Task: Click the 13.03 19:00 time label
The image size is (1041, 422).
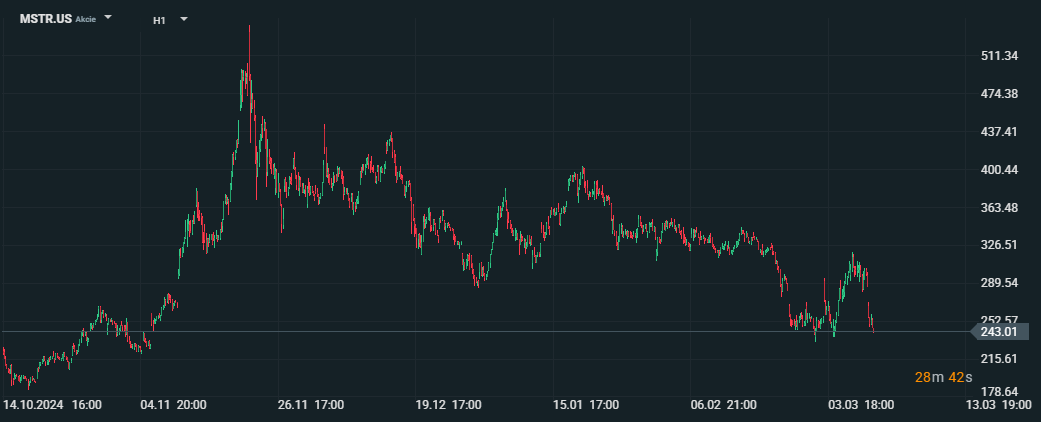Action: [999, 405]
